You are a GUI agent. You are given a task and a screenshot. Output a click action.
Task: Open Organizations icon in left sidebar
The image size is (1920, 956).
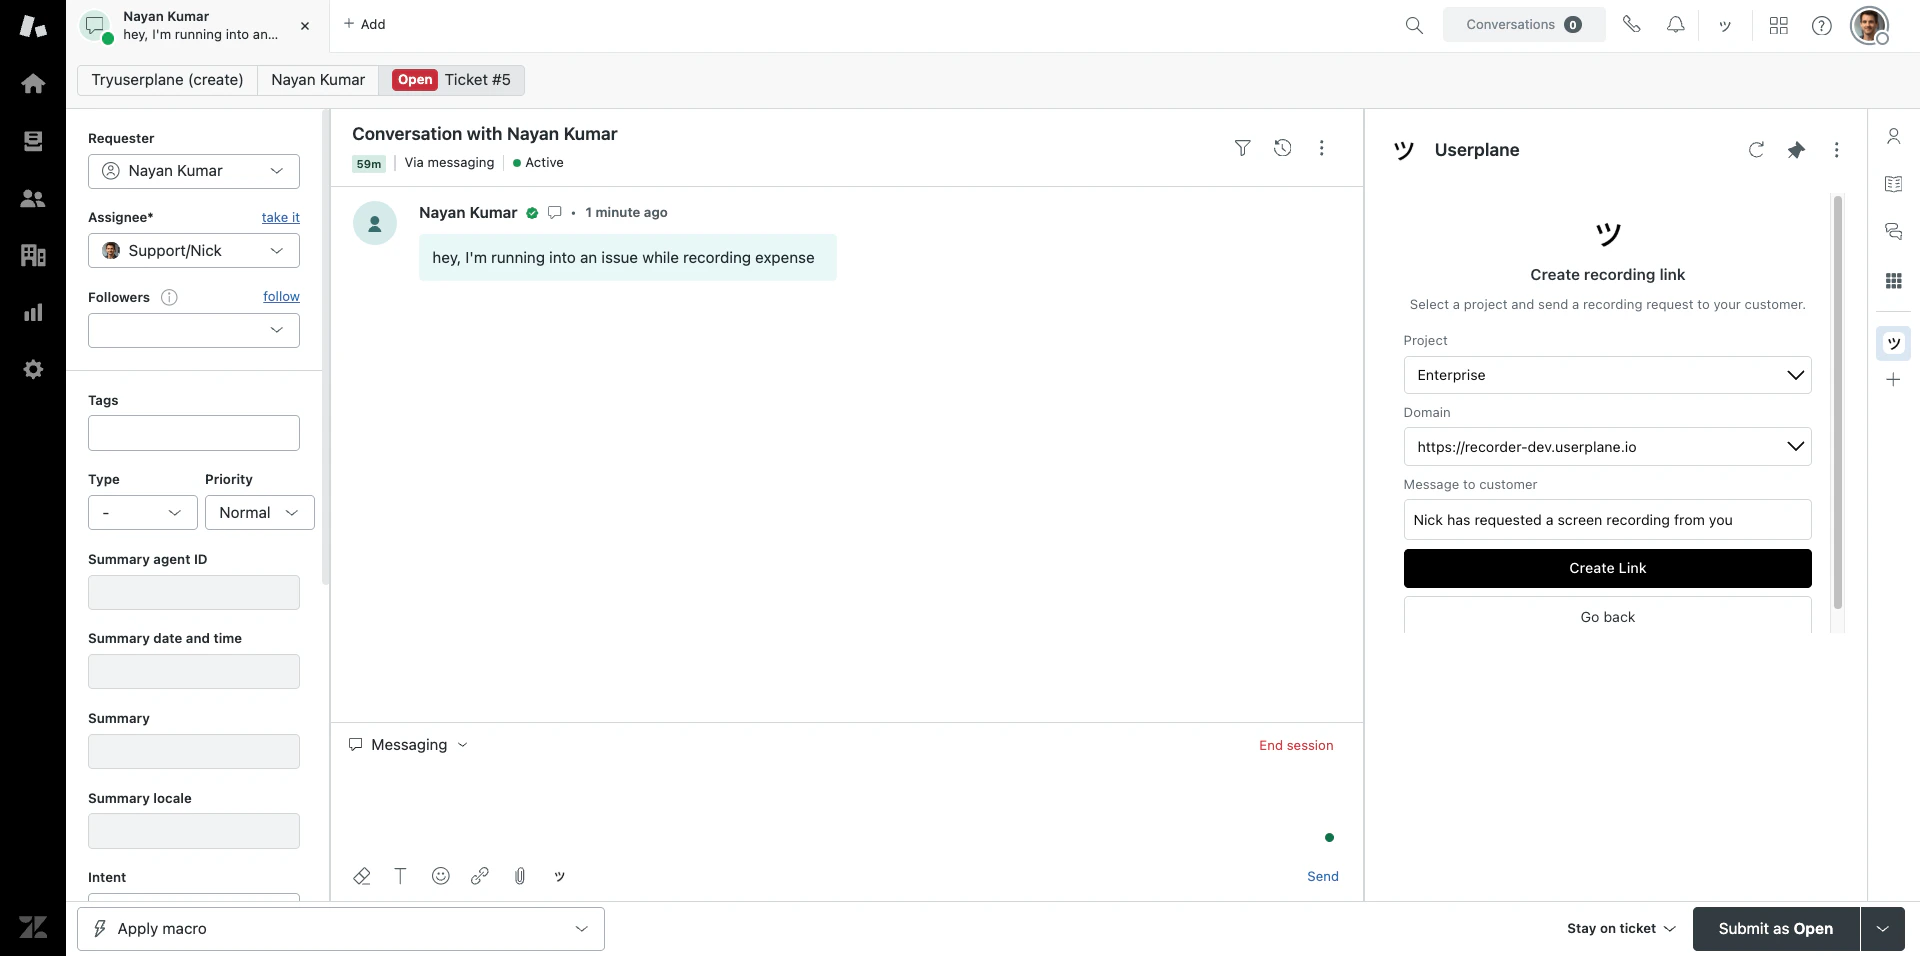(x=33, y=255)
